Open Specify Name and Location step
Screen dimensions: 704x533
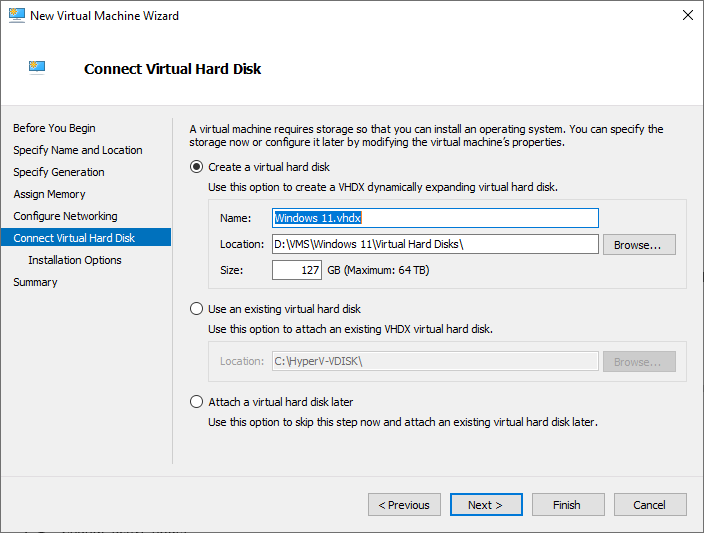(77, 150)
